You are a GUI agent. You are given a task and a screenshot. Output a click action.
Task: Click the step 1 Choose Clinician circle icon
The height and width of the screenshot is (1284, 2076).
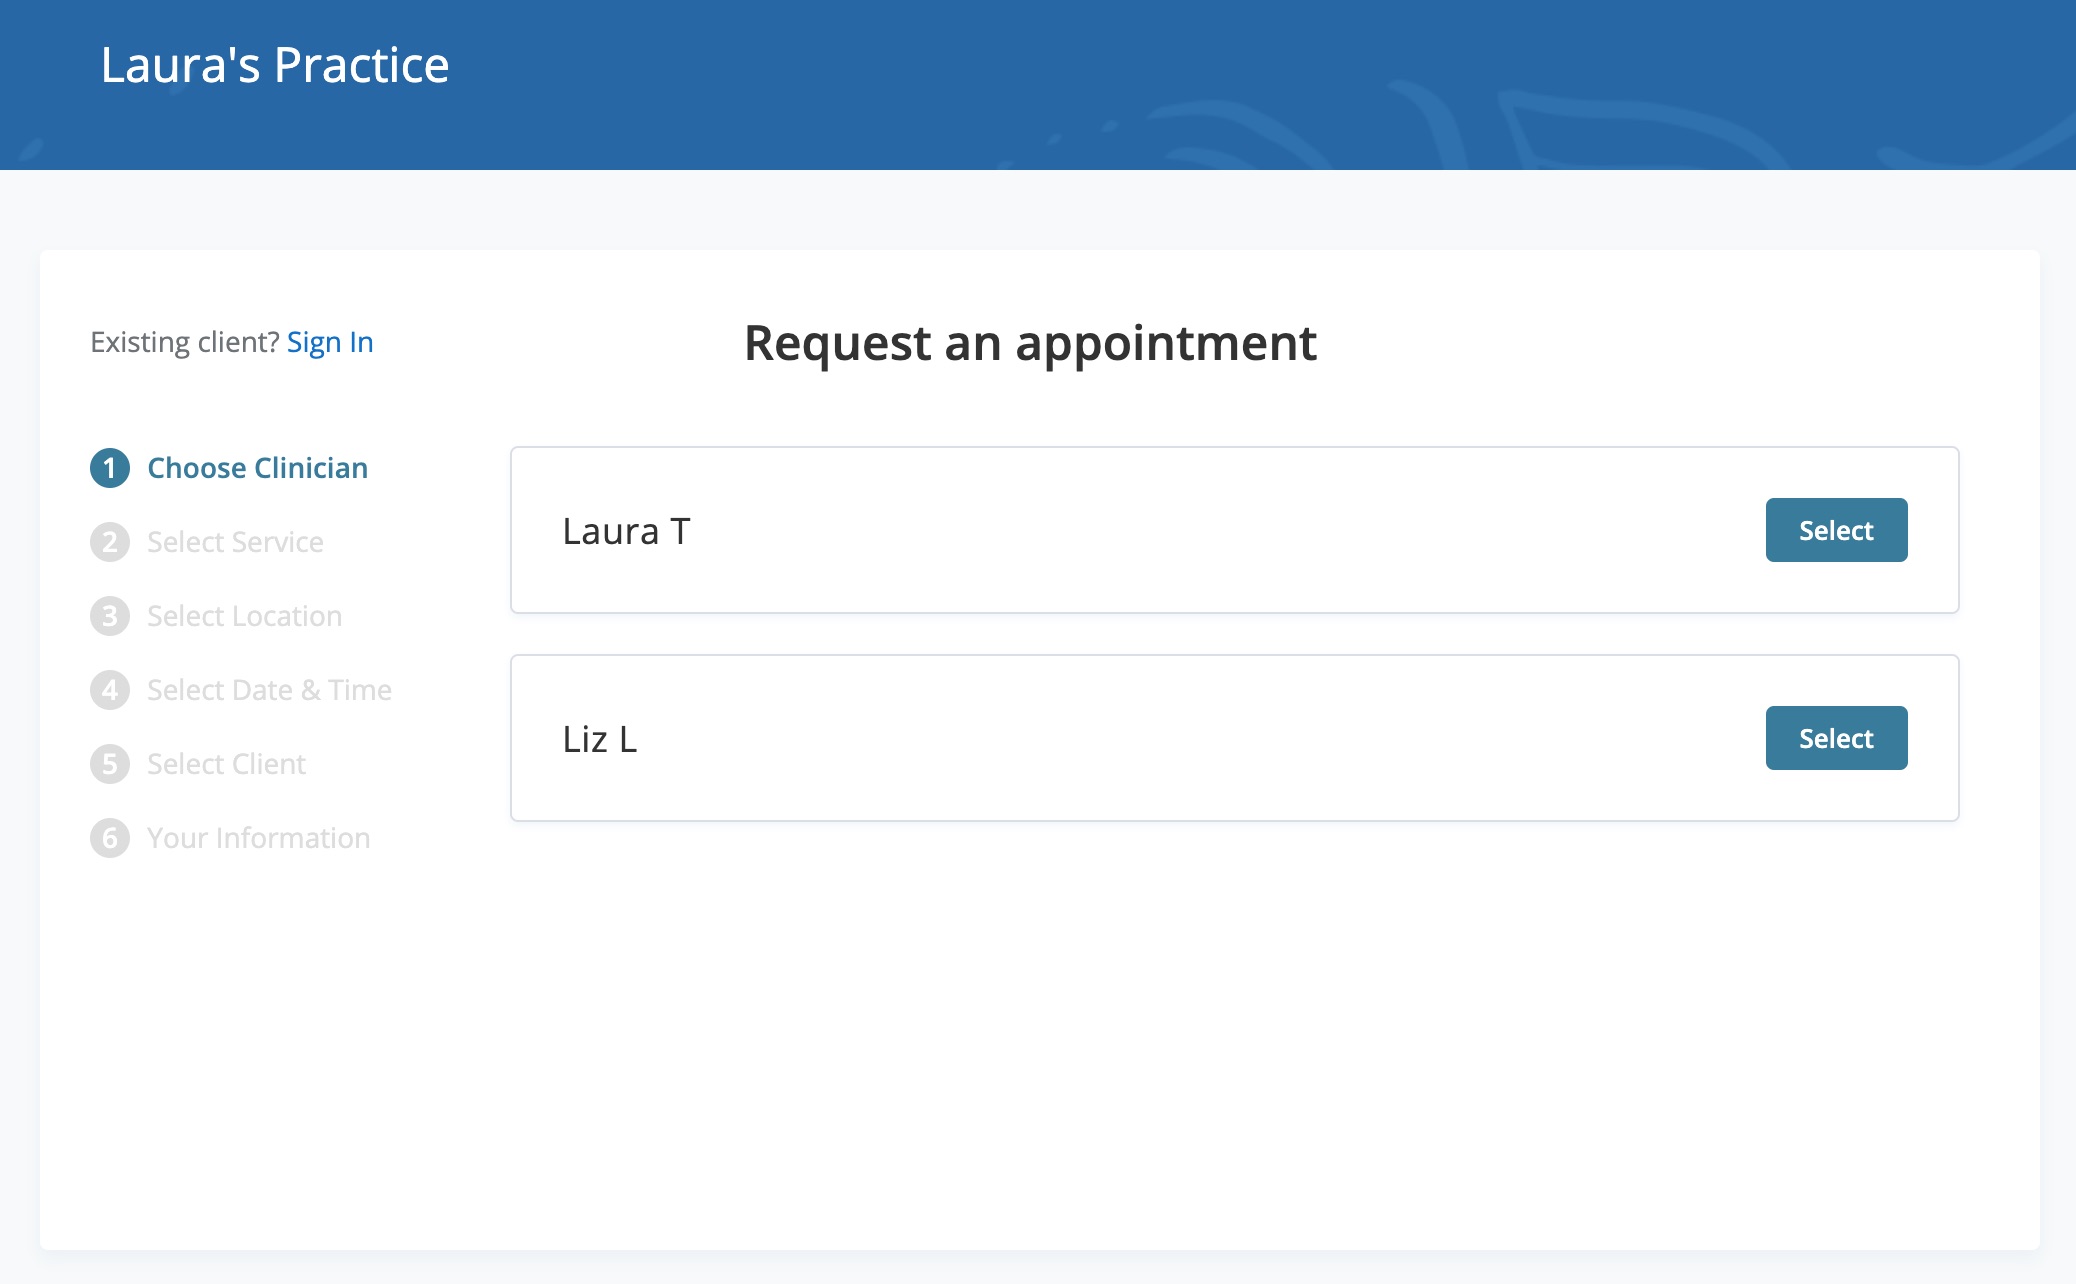pyautogui.click(x=110, y=467)
